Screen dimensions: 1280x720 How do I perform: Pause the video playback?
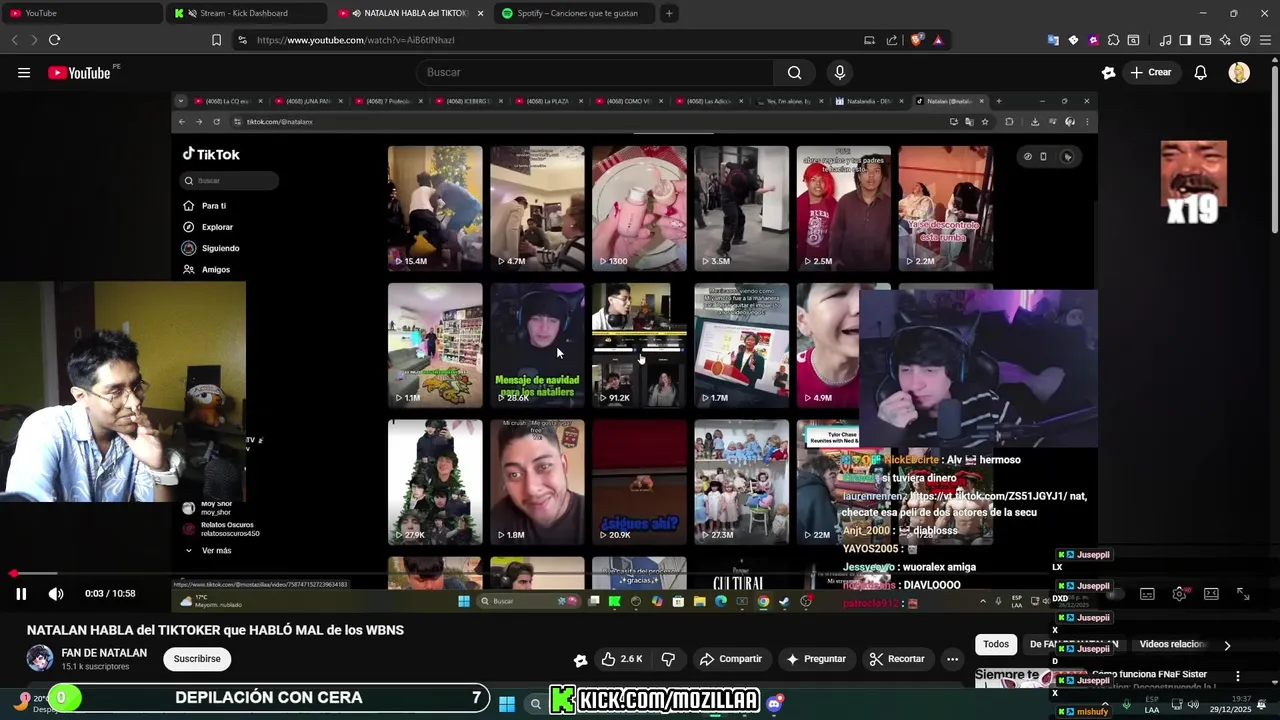coord(21,594)
